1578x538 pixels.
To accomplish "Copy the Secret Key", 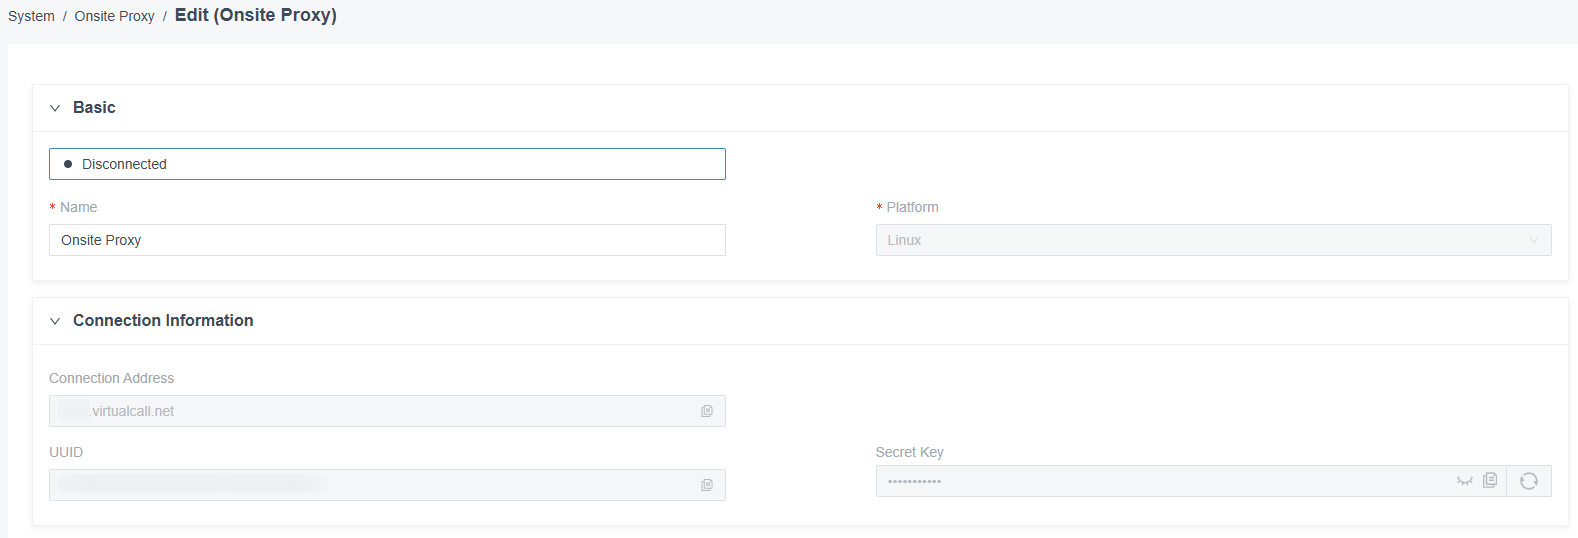I will 1490,480.
